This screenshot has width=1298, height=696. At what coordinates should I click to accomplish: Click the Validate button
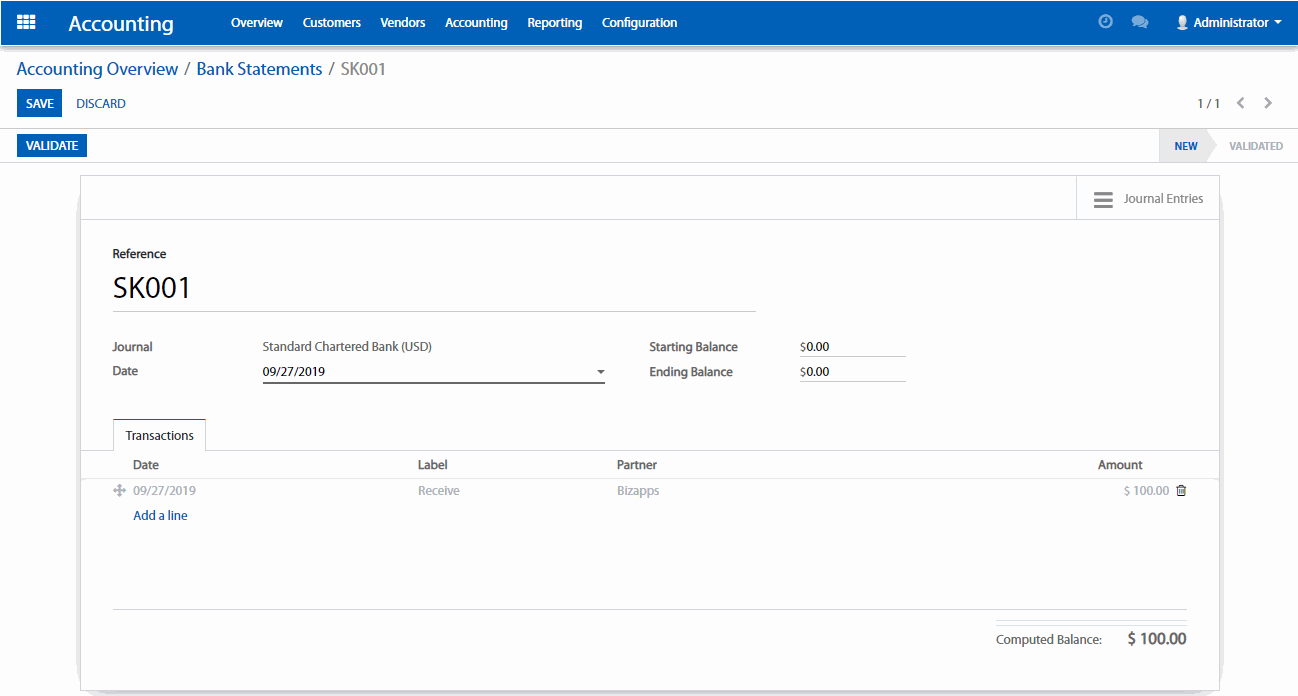point(52,146)
